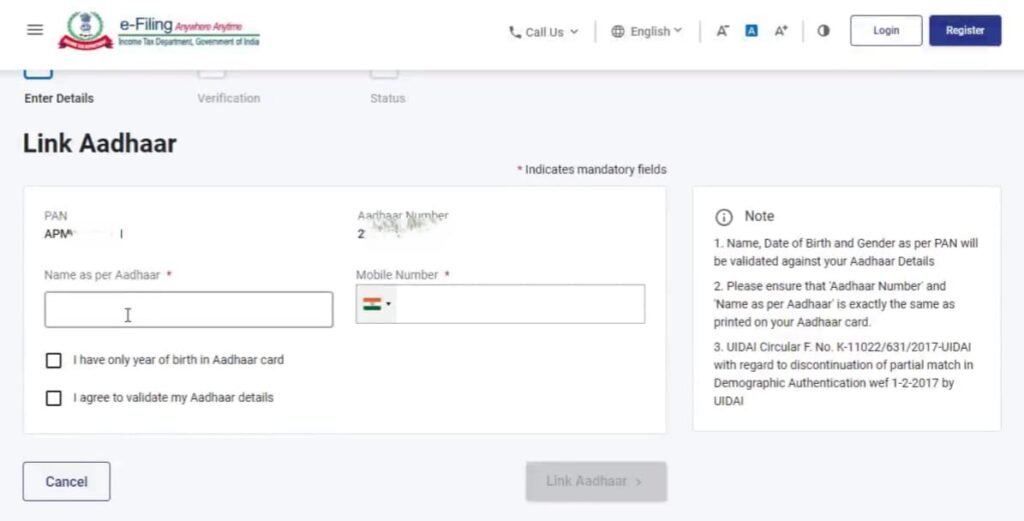1024x521 pixels.
Task: Select the default font size icon
Action: (751, 31)
